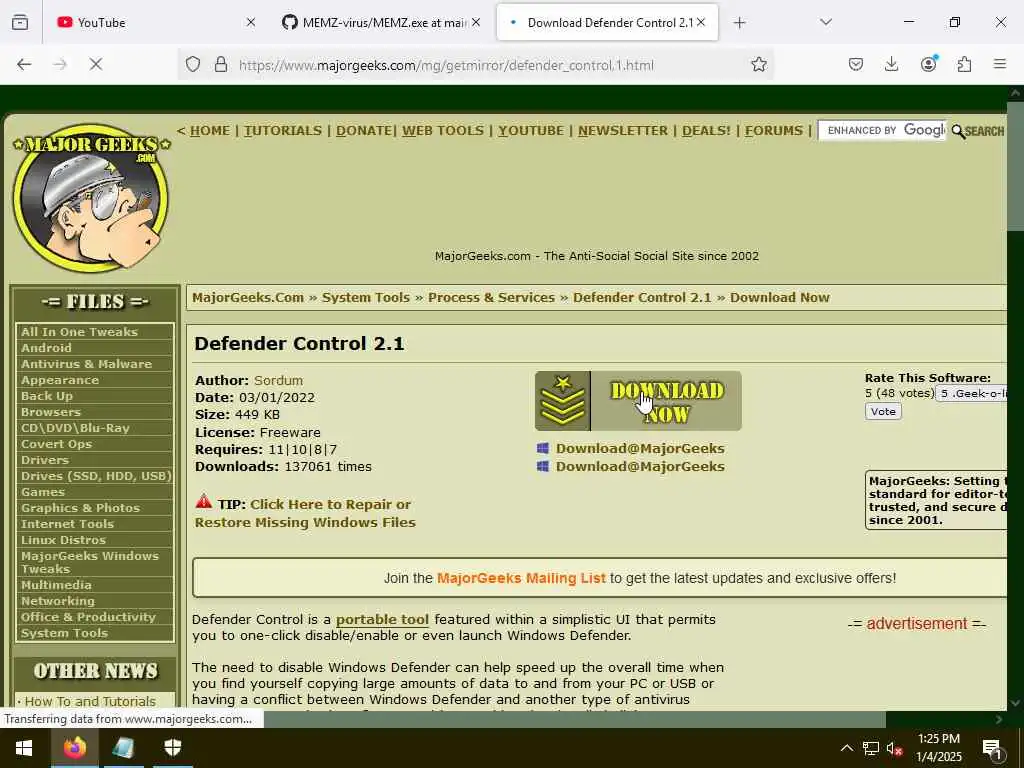Image resolution: width=1024 pixels, height=768 pixels.
Task: Click the page vertical scrollbar
Action: tap(1015, 167)
